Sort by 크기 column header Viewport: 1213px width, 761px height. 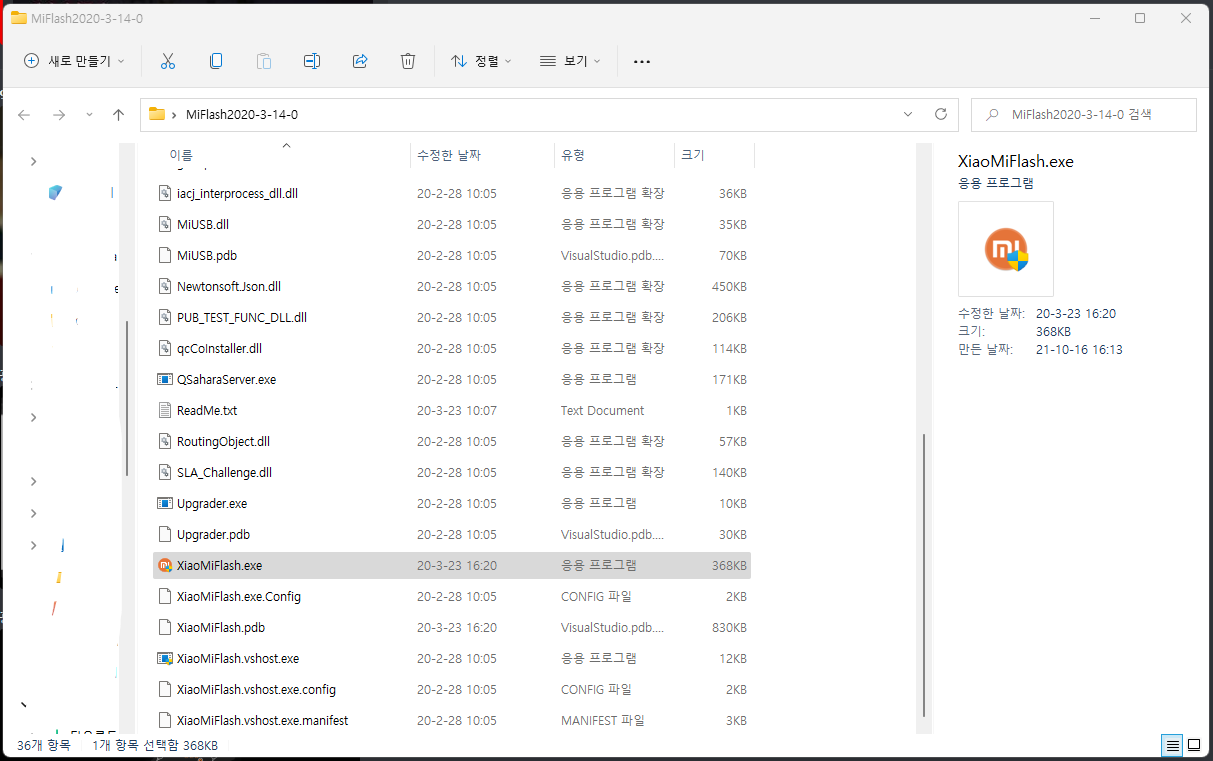point(714,155)
